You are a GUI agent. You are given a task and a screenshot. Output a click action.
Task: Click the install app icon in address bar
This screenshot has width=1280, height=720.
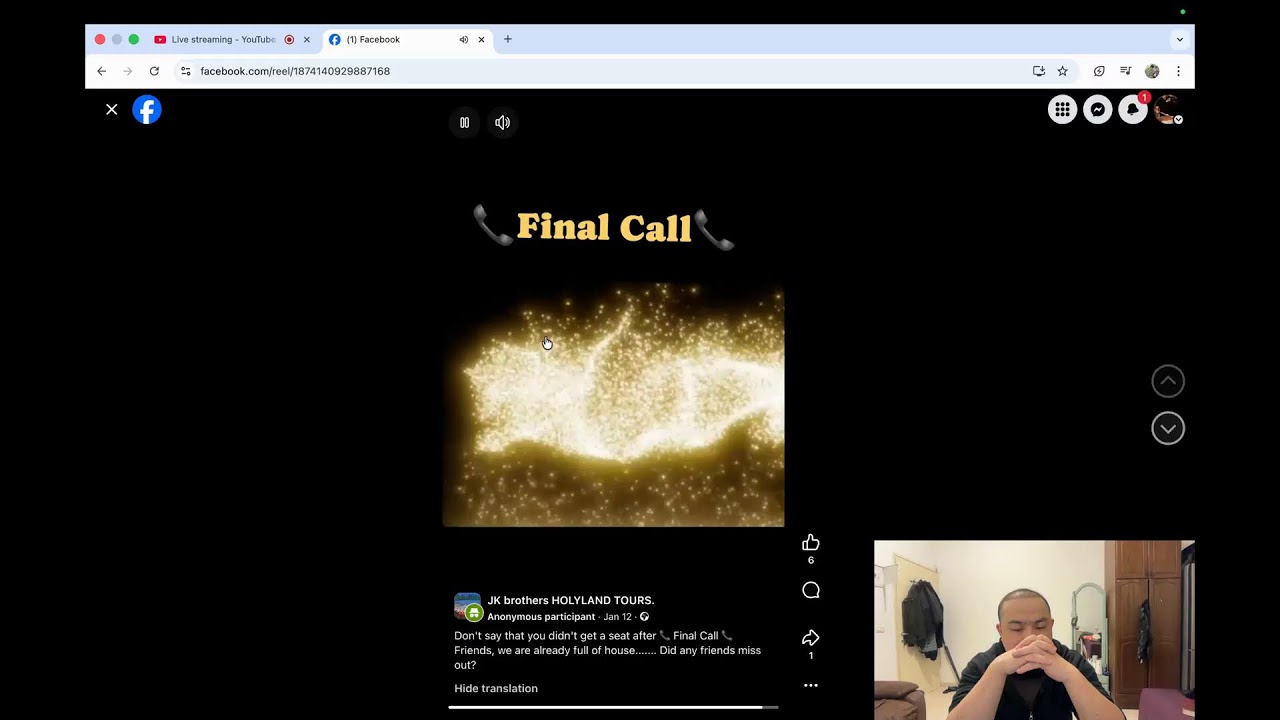pyautogui.click(x=1039, y=71)
